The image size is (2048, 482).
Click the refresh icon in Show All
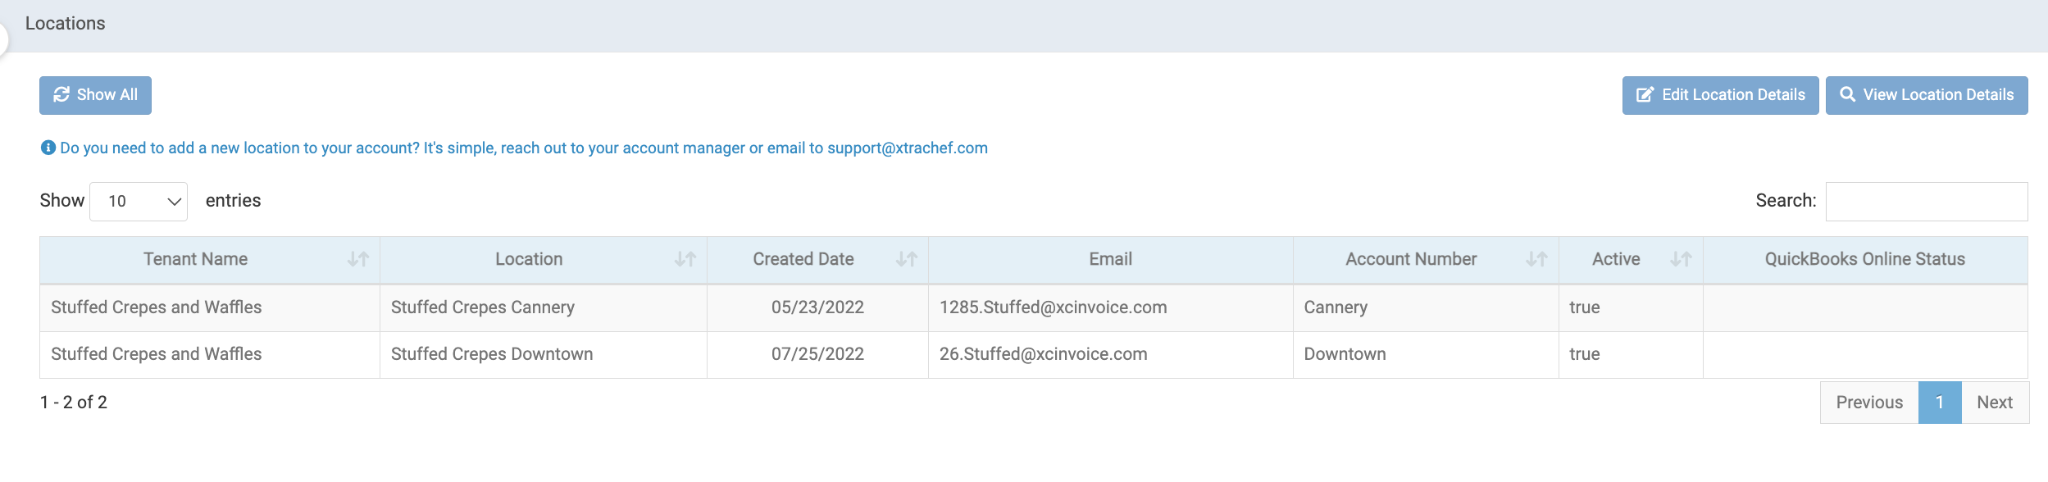pos(61,94)
